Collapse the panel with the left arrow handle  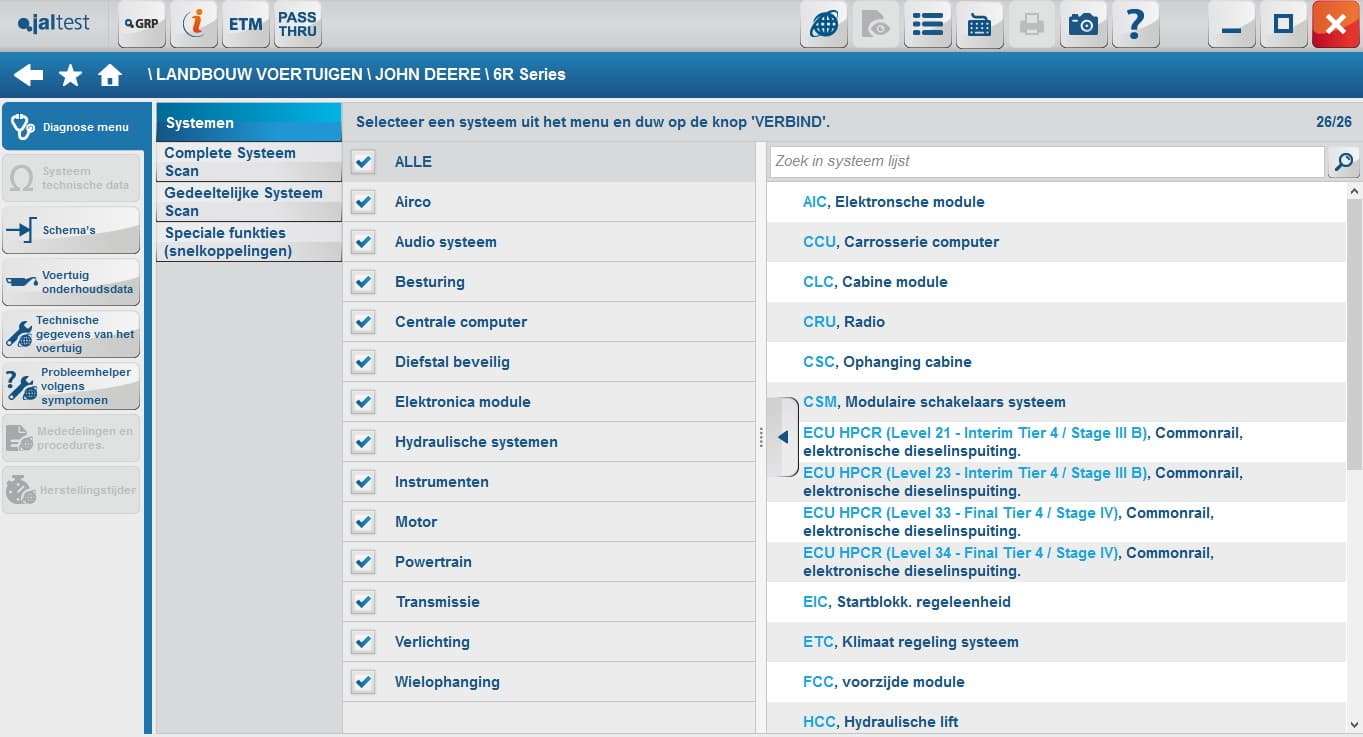(783, 437)
